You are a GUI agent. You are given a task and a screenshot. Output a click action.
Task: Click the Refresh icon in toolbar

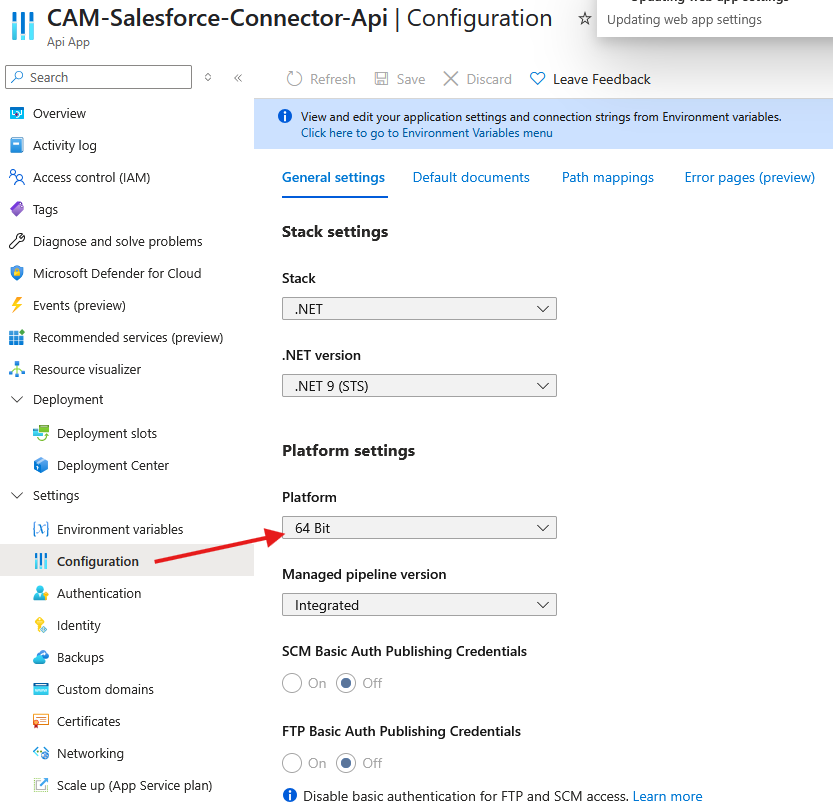tap(294, 79)
